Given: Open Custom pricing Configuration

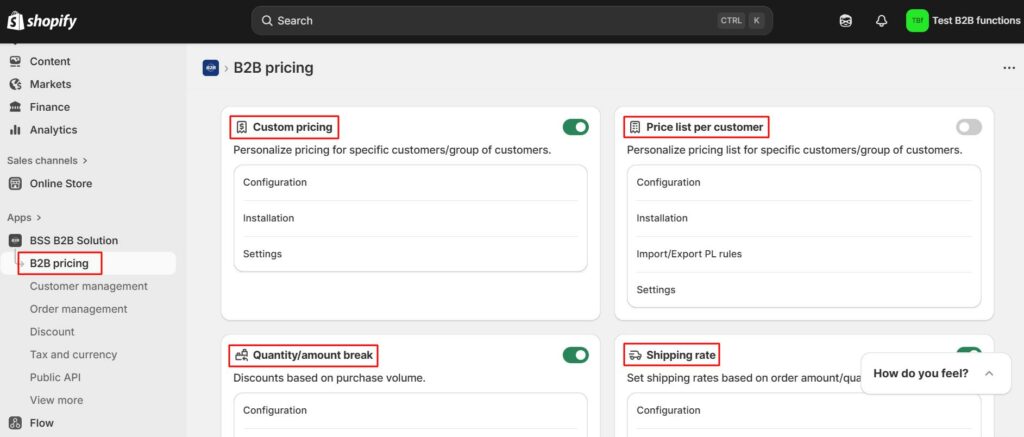Looking at the screenshot, I should point(411,182).
